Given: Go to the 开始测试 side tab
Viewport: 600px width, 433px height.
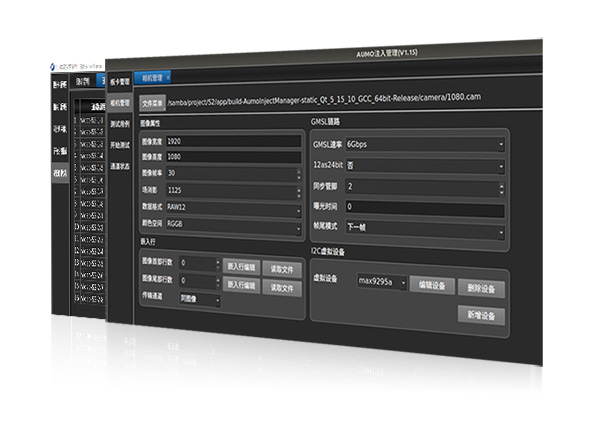Looking at the screenshot, I should click(120, 145).
